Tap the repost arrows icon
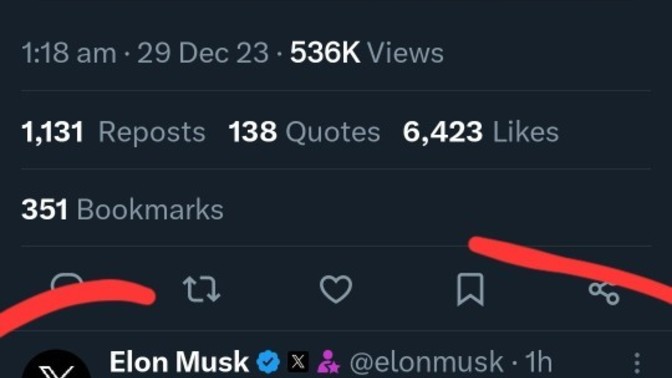The image size is (672, 378). point(201,289)
